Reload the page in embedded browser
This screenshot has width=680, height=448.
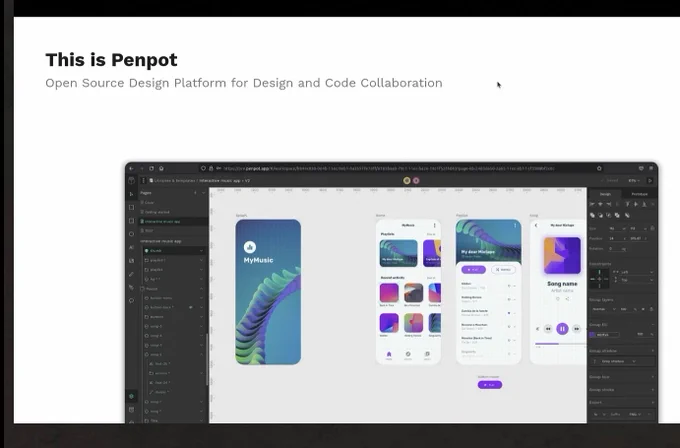[151, 168]
